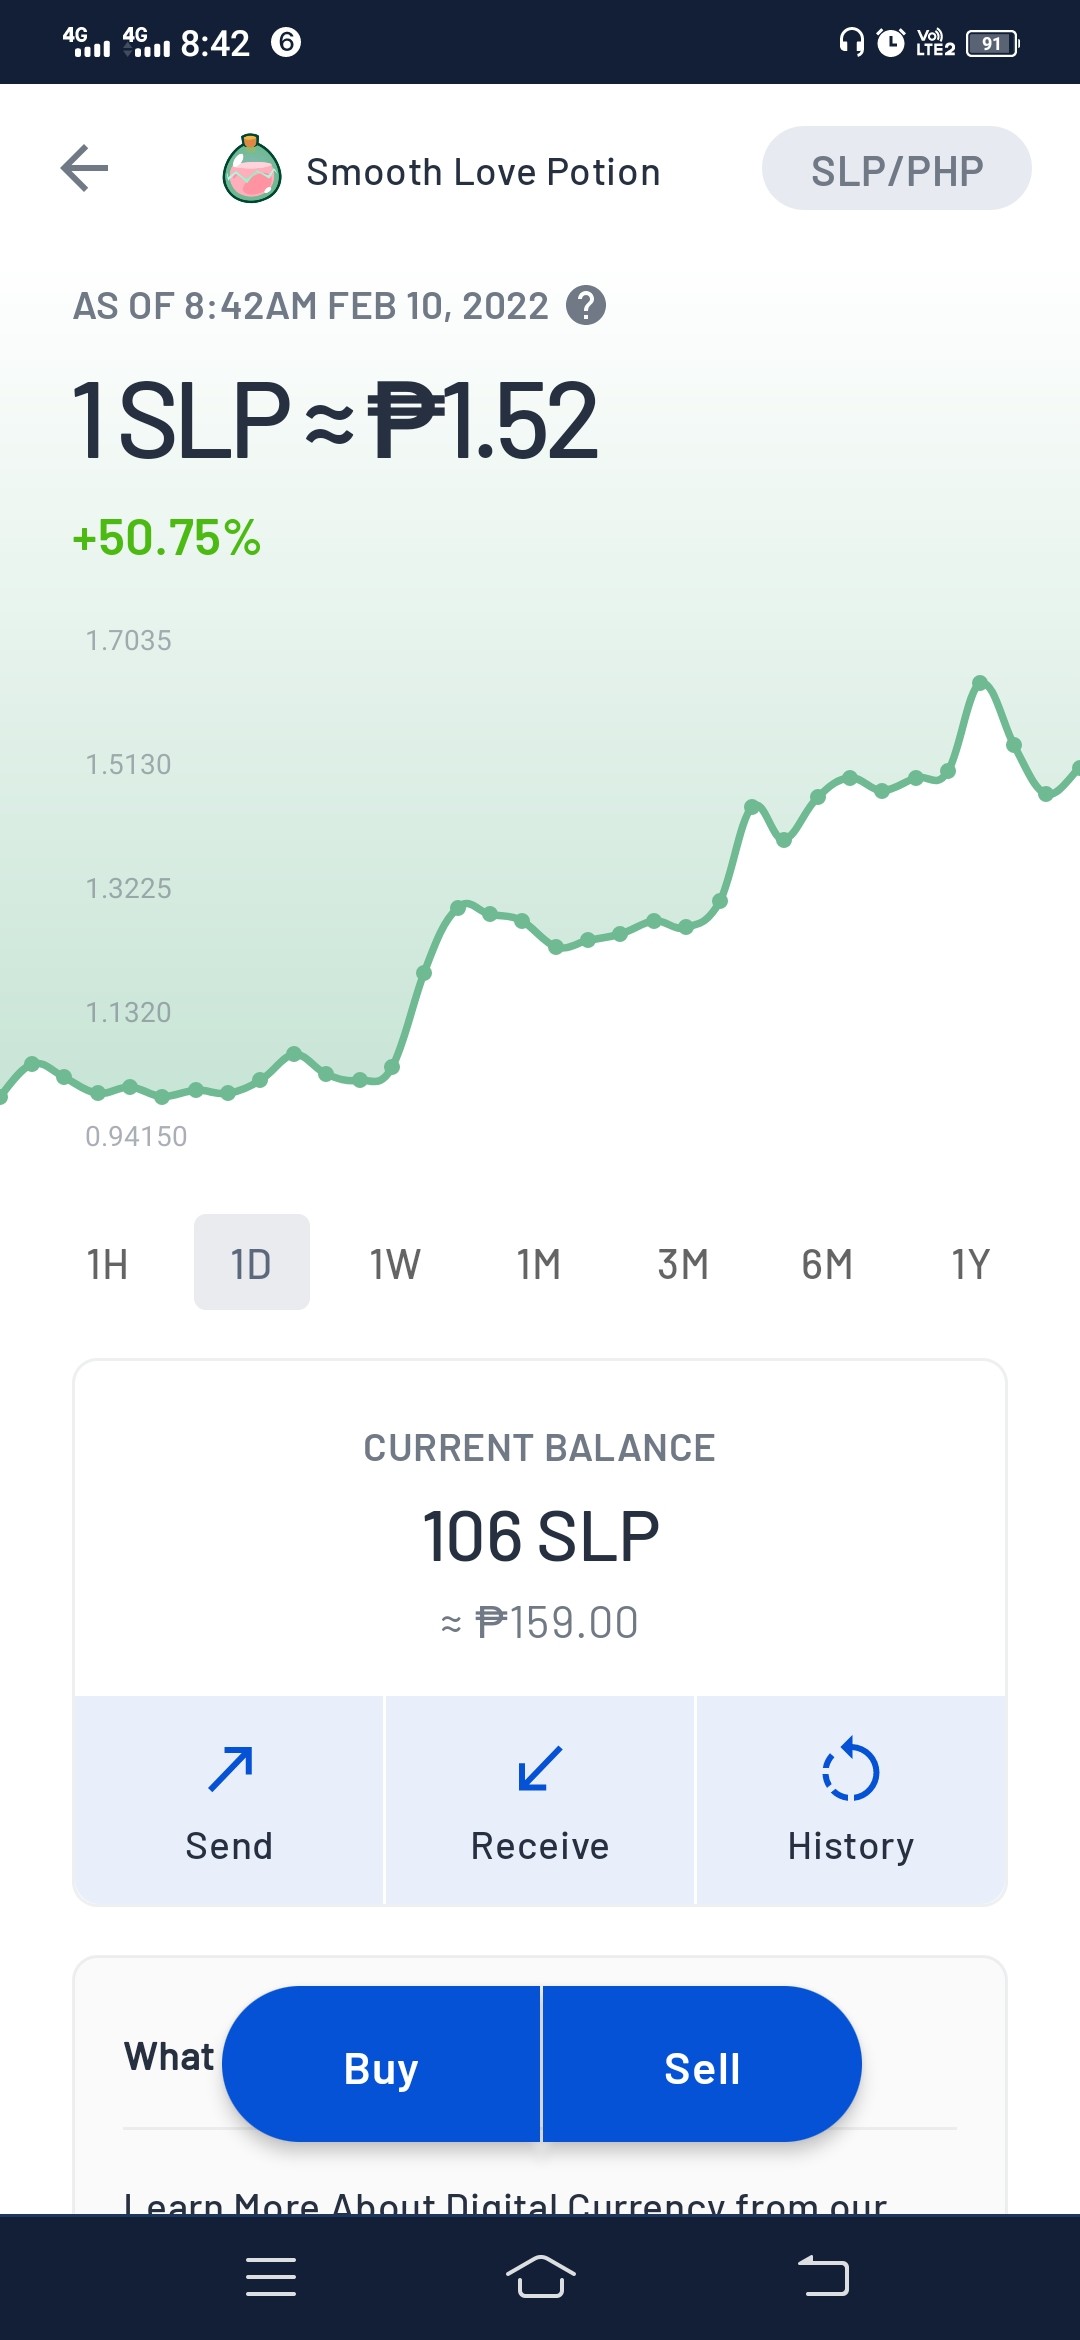Tap the blue Sell button
The width and height of the screenshot is (1080, 2340).
(x=702, y=2064)
